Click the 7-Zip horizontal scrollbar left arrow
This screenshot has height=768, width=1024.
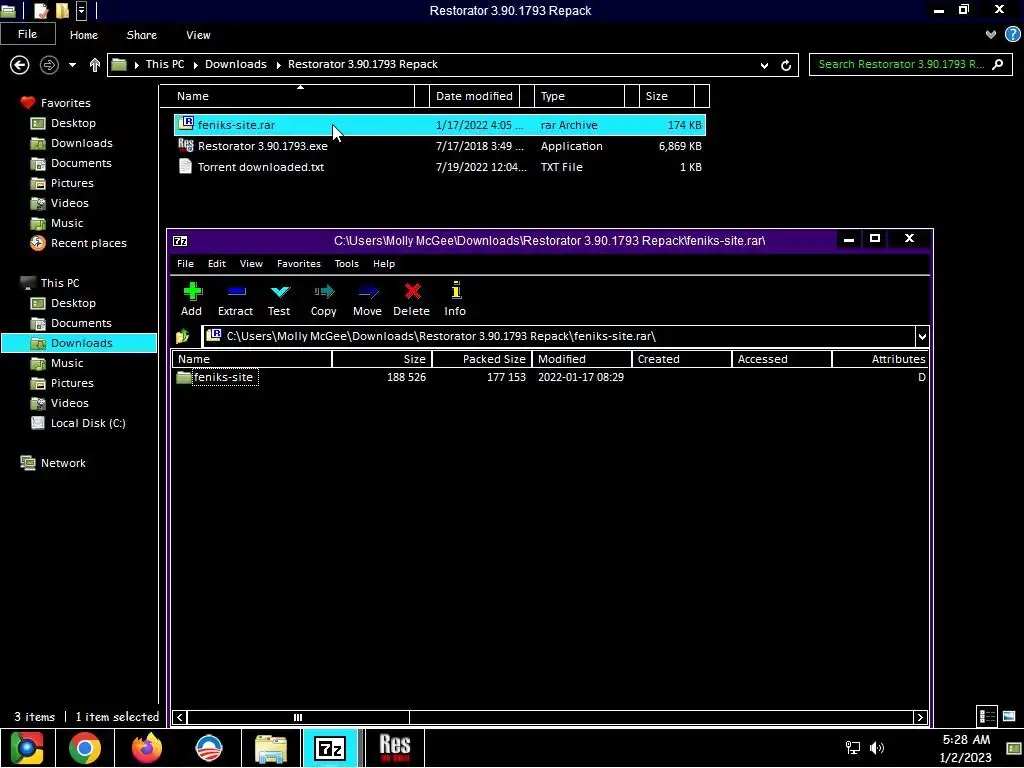tap(180, 718)
